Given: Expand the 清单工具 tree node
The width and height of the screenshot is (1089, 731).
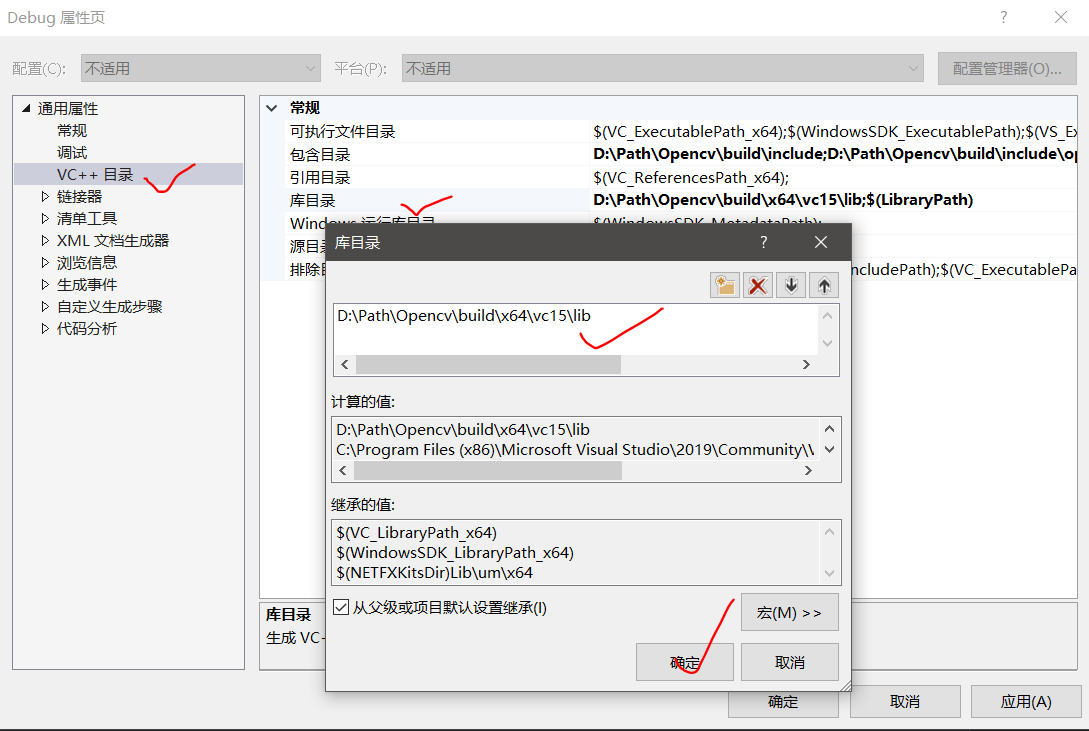Looking at the screenshot, I should 45,219.
